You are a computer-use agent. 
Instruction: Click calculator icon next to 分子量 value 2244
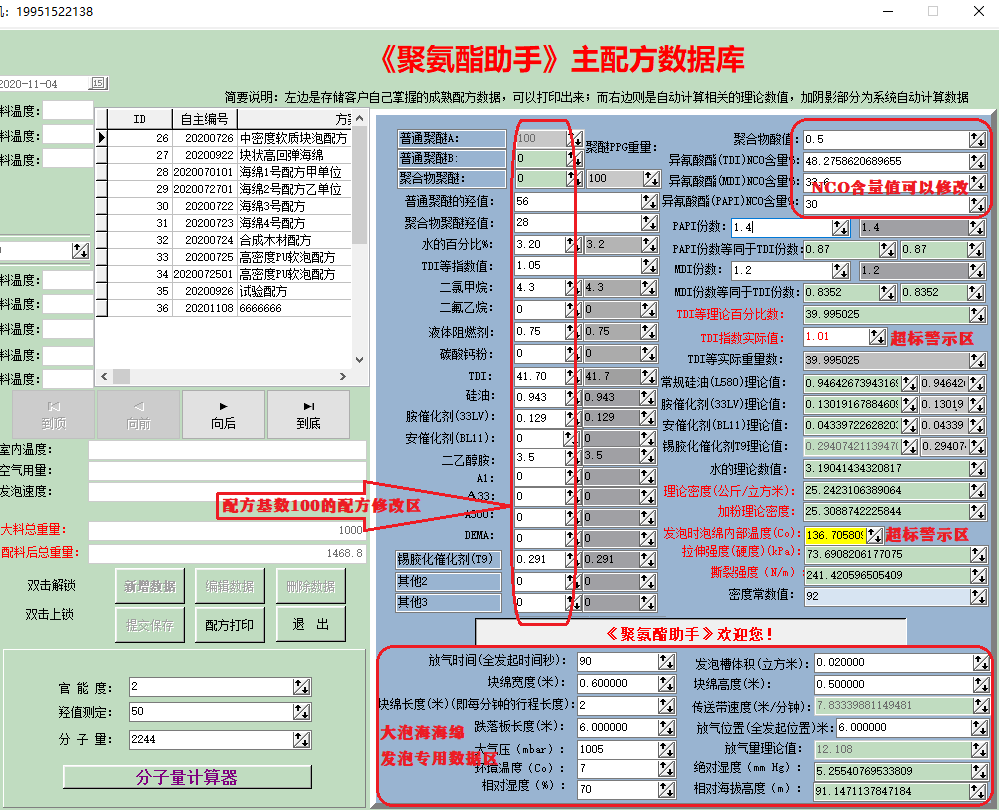point(301,739)
